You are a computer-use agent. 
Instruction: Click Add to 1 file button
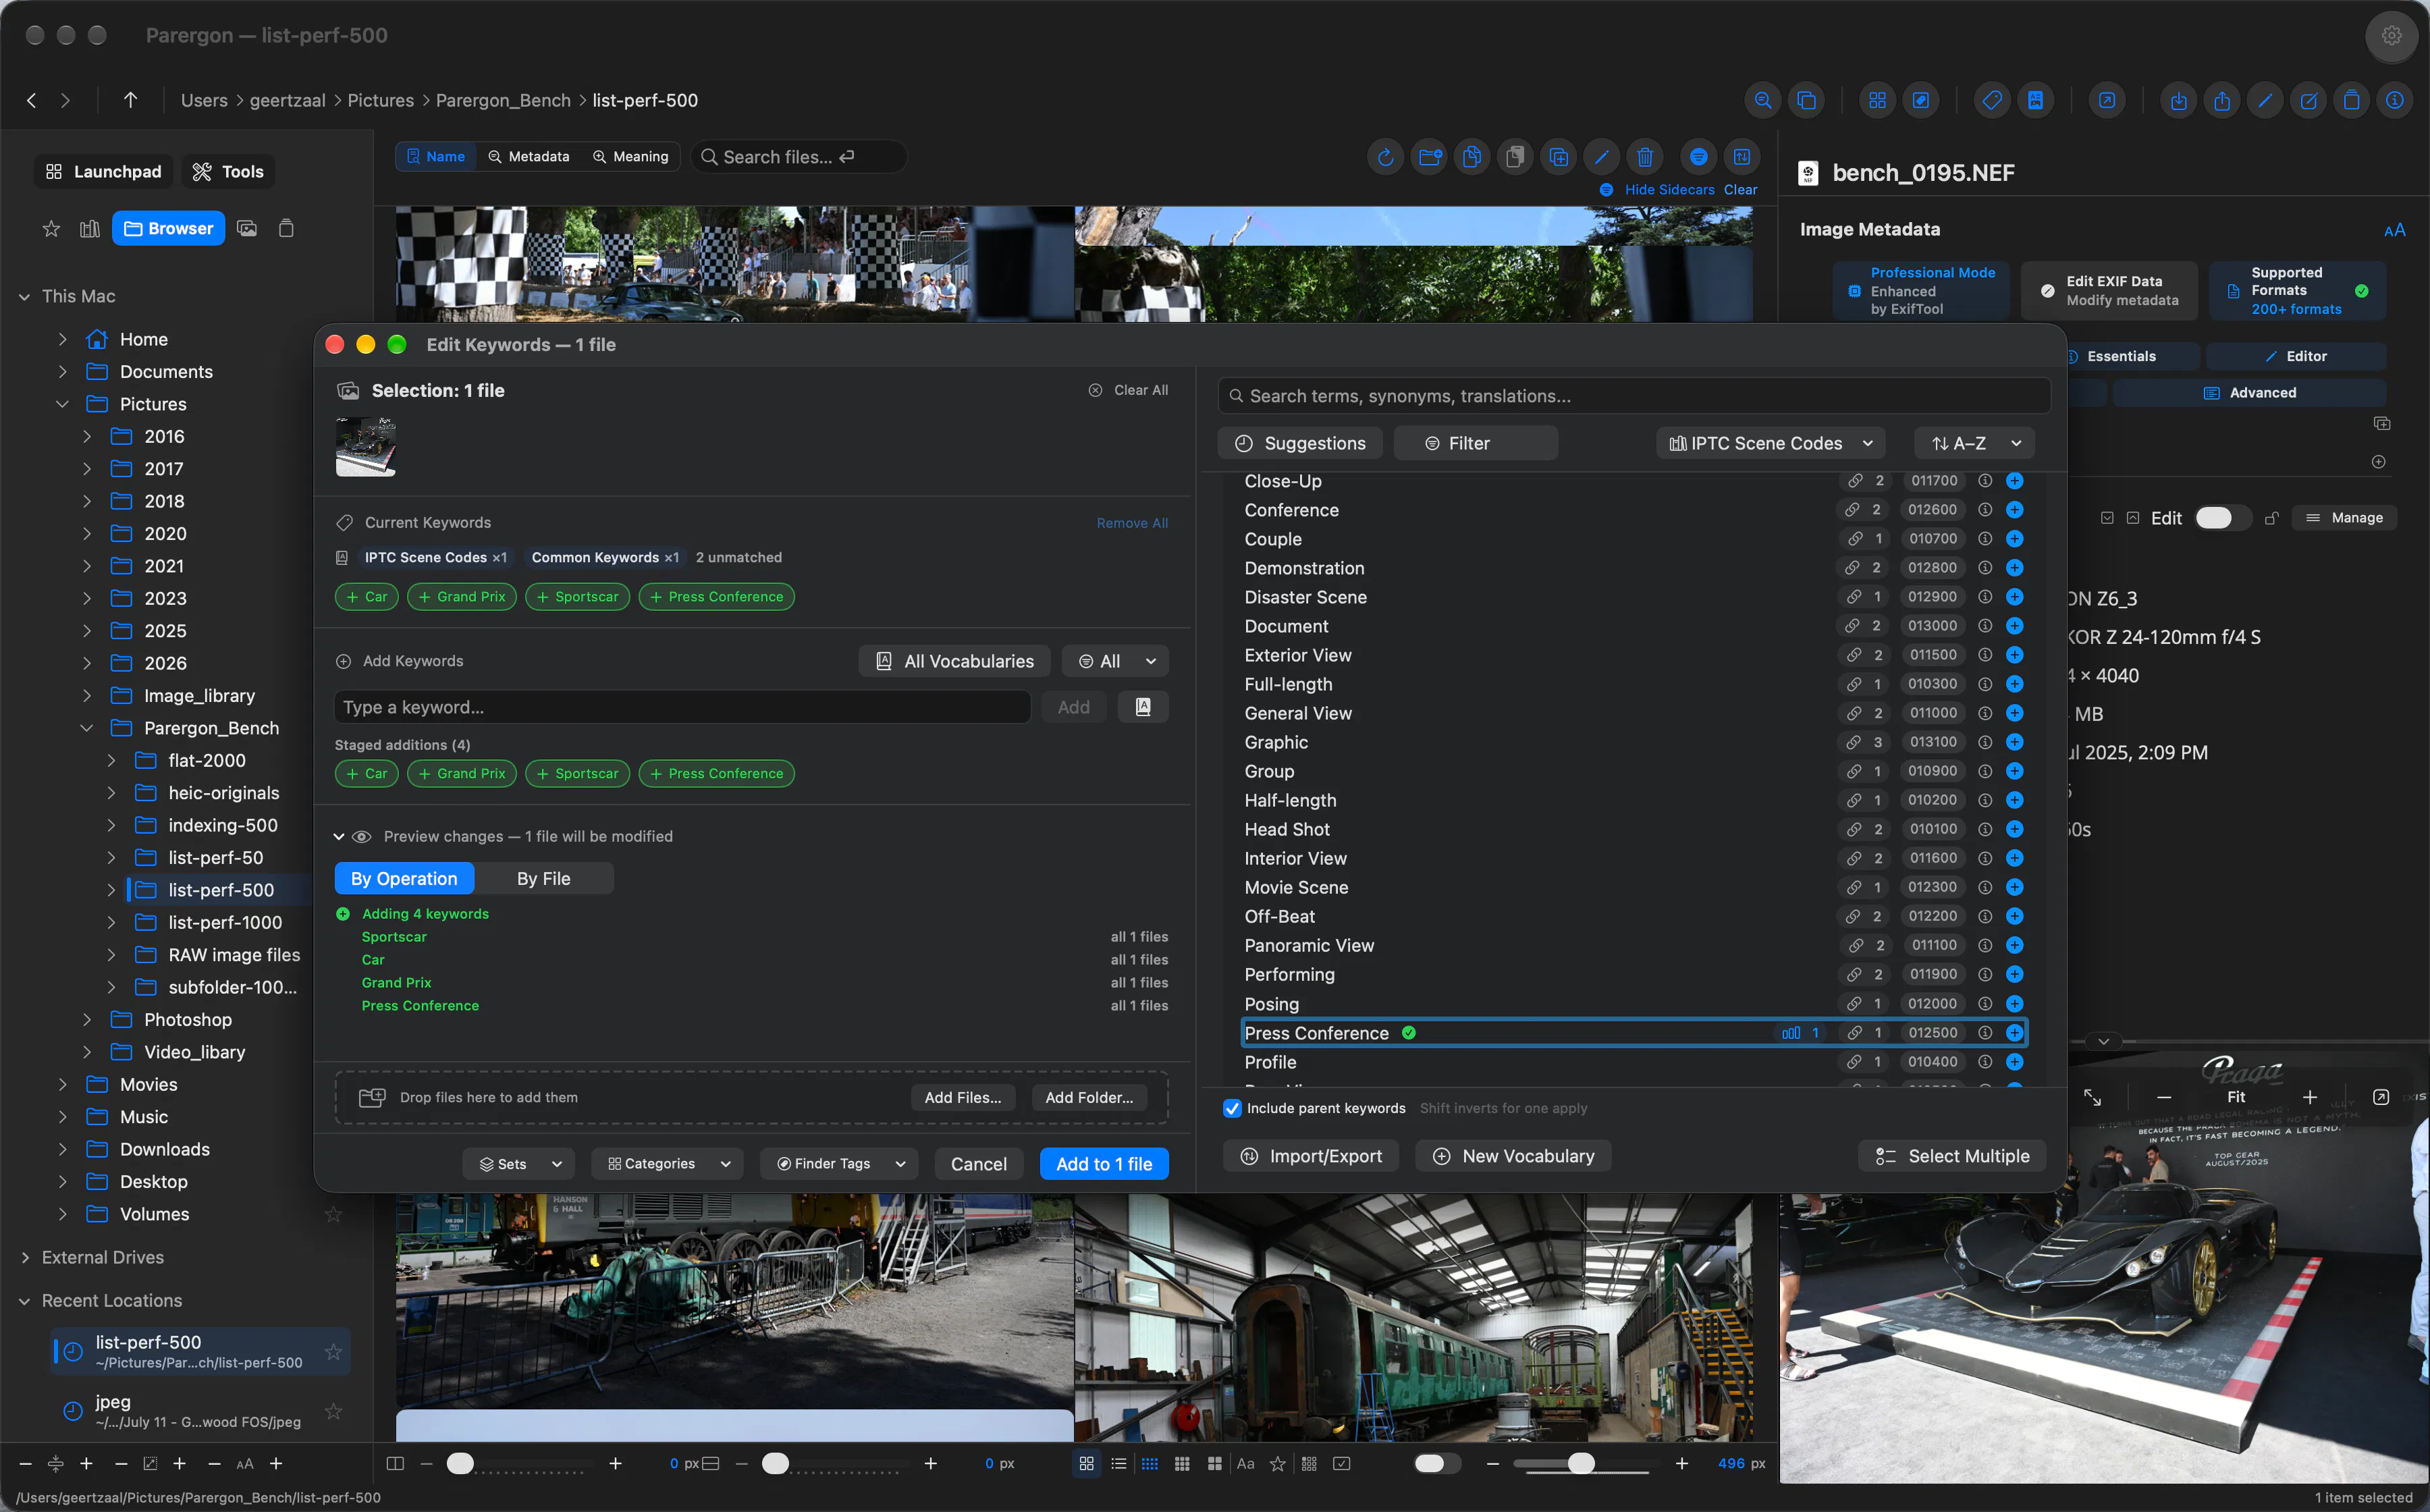tap(1104, 1164)
